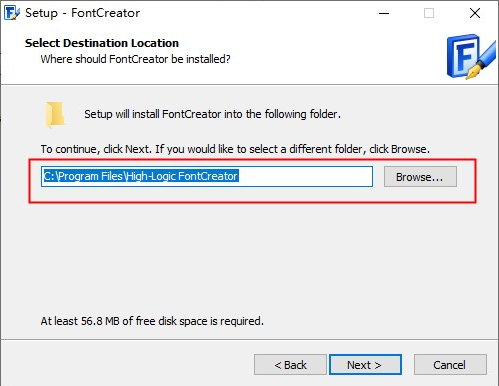
Task: Click the disabled maximize window button
Action: 429,13
